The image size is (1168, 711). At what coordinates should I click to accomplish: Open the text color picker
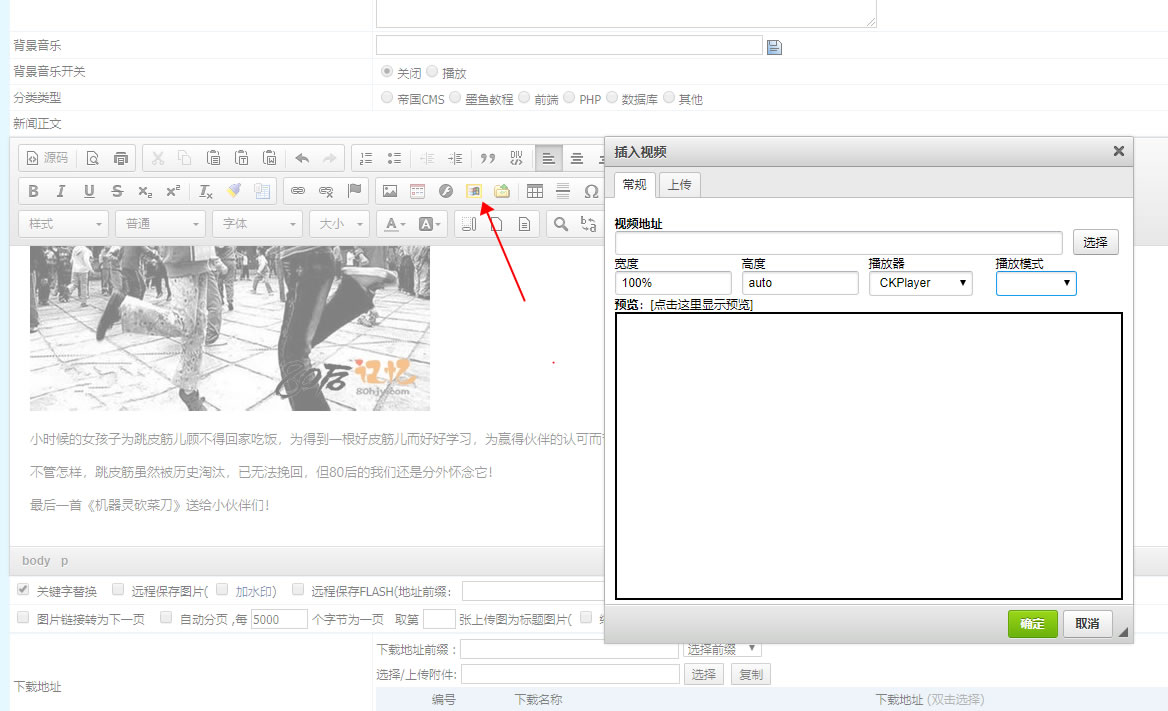tap(394, 224)
